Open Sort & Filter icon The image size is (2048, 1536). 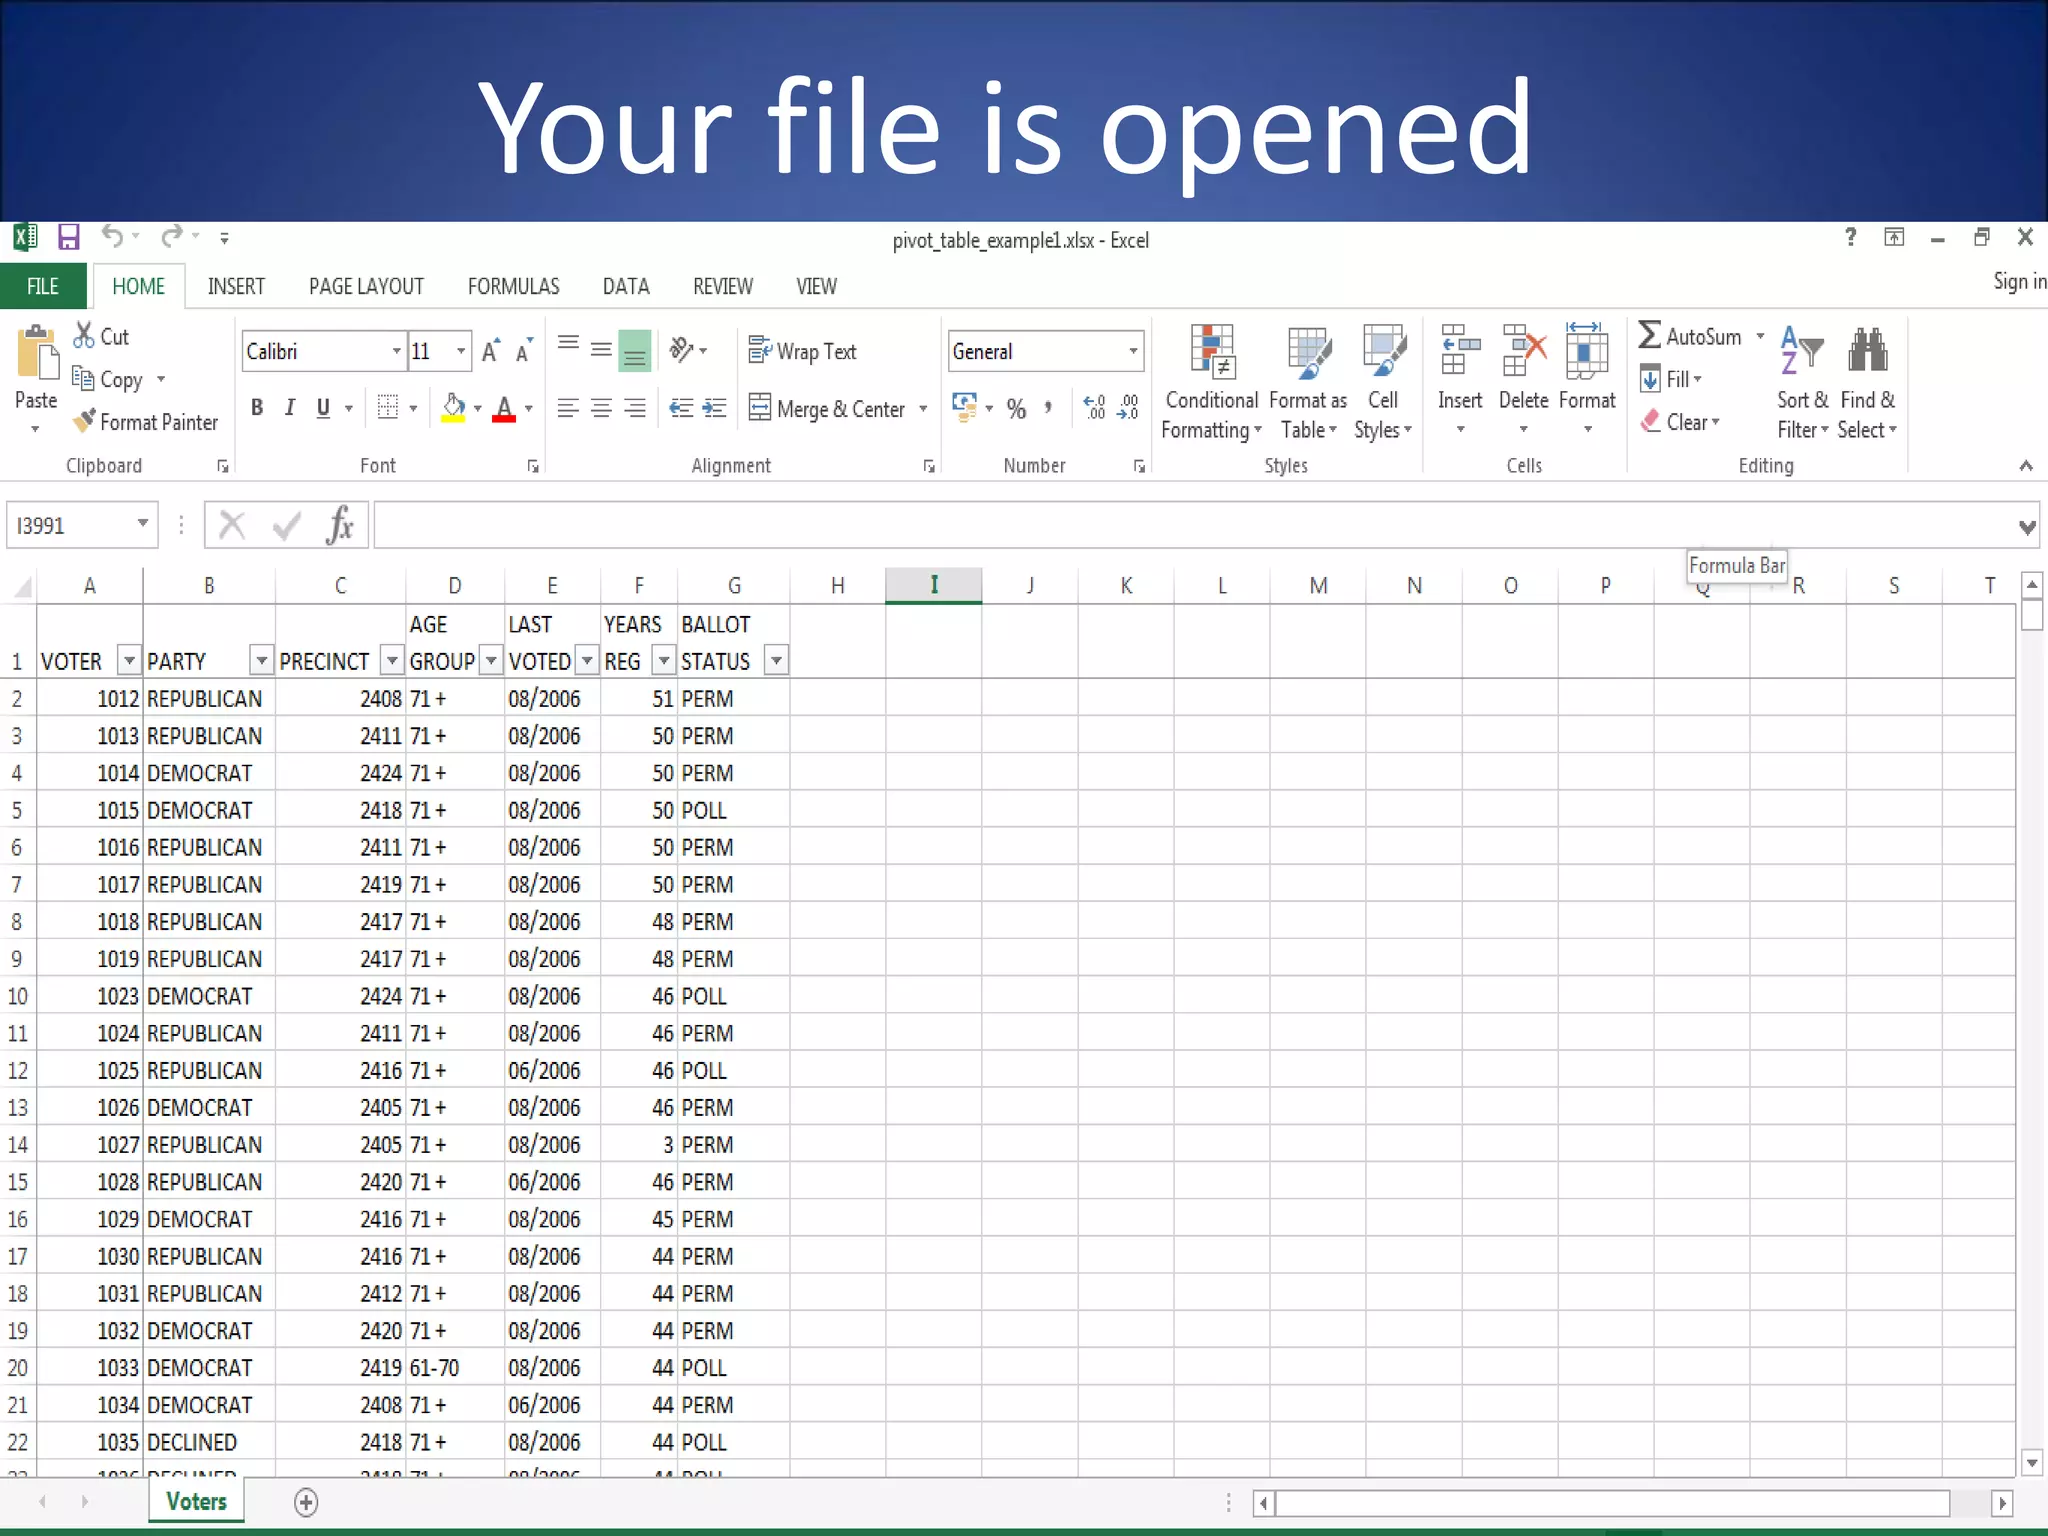1802,350
